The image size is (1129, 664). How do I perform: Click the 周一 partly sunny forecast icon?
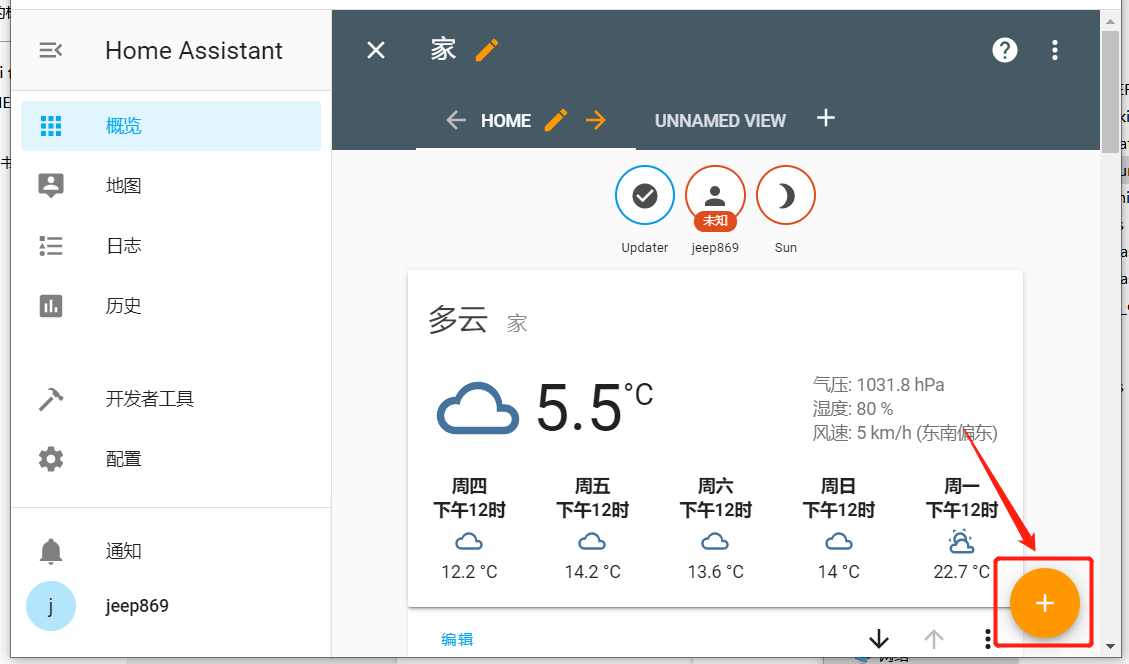(x=961, y=541)
